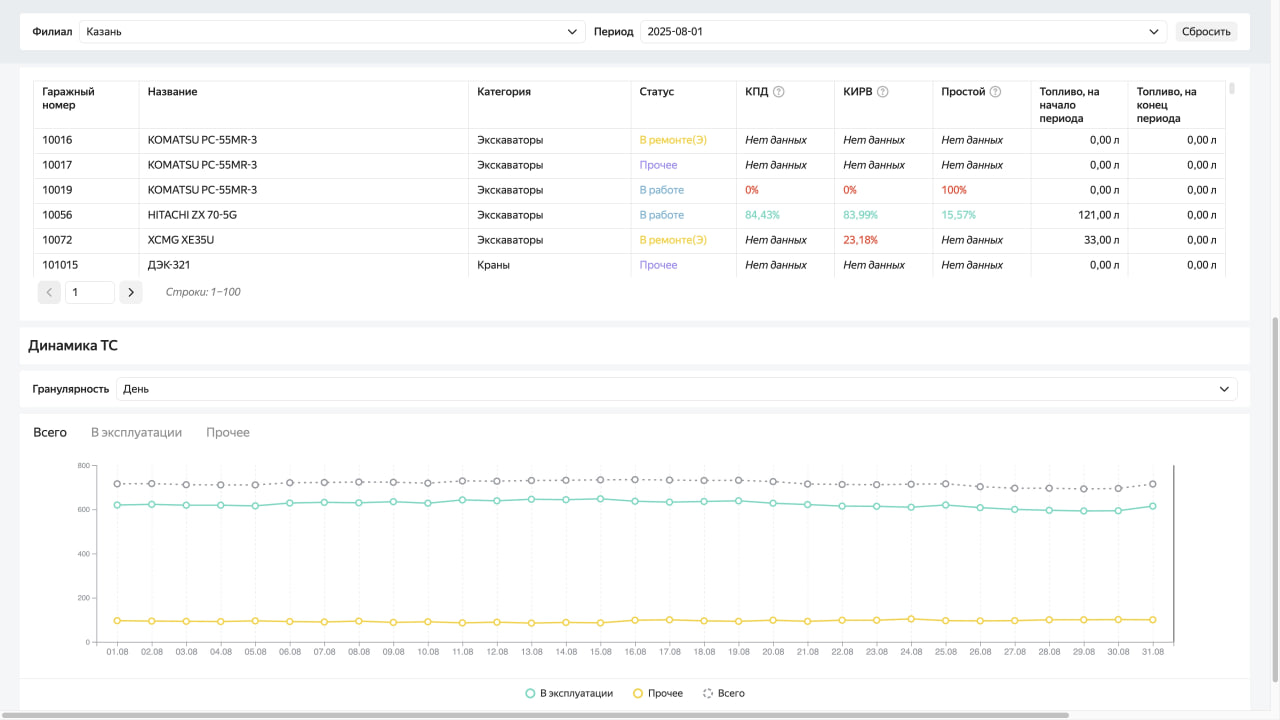Switch to the В эксплуатации chart tab
Screen dimensions: 1280x720
[x=136, y=433]
